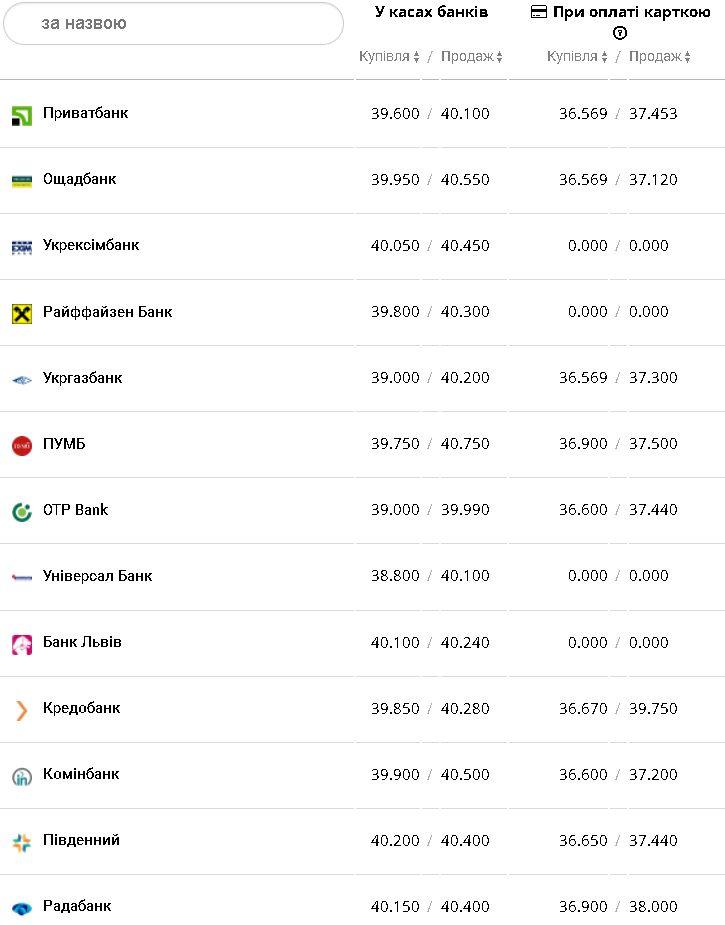This screenshot has width=725, height=925.
Task: Sort by card payment Купівля column
Action: (x=577, y=57)
